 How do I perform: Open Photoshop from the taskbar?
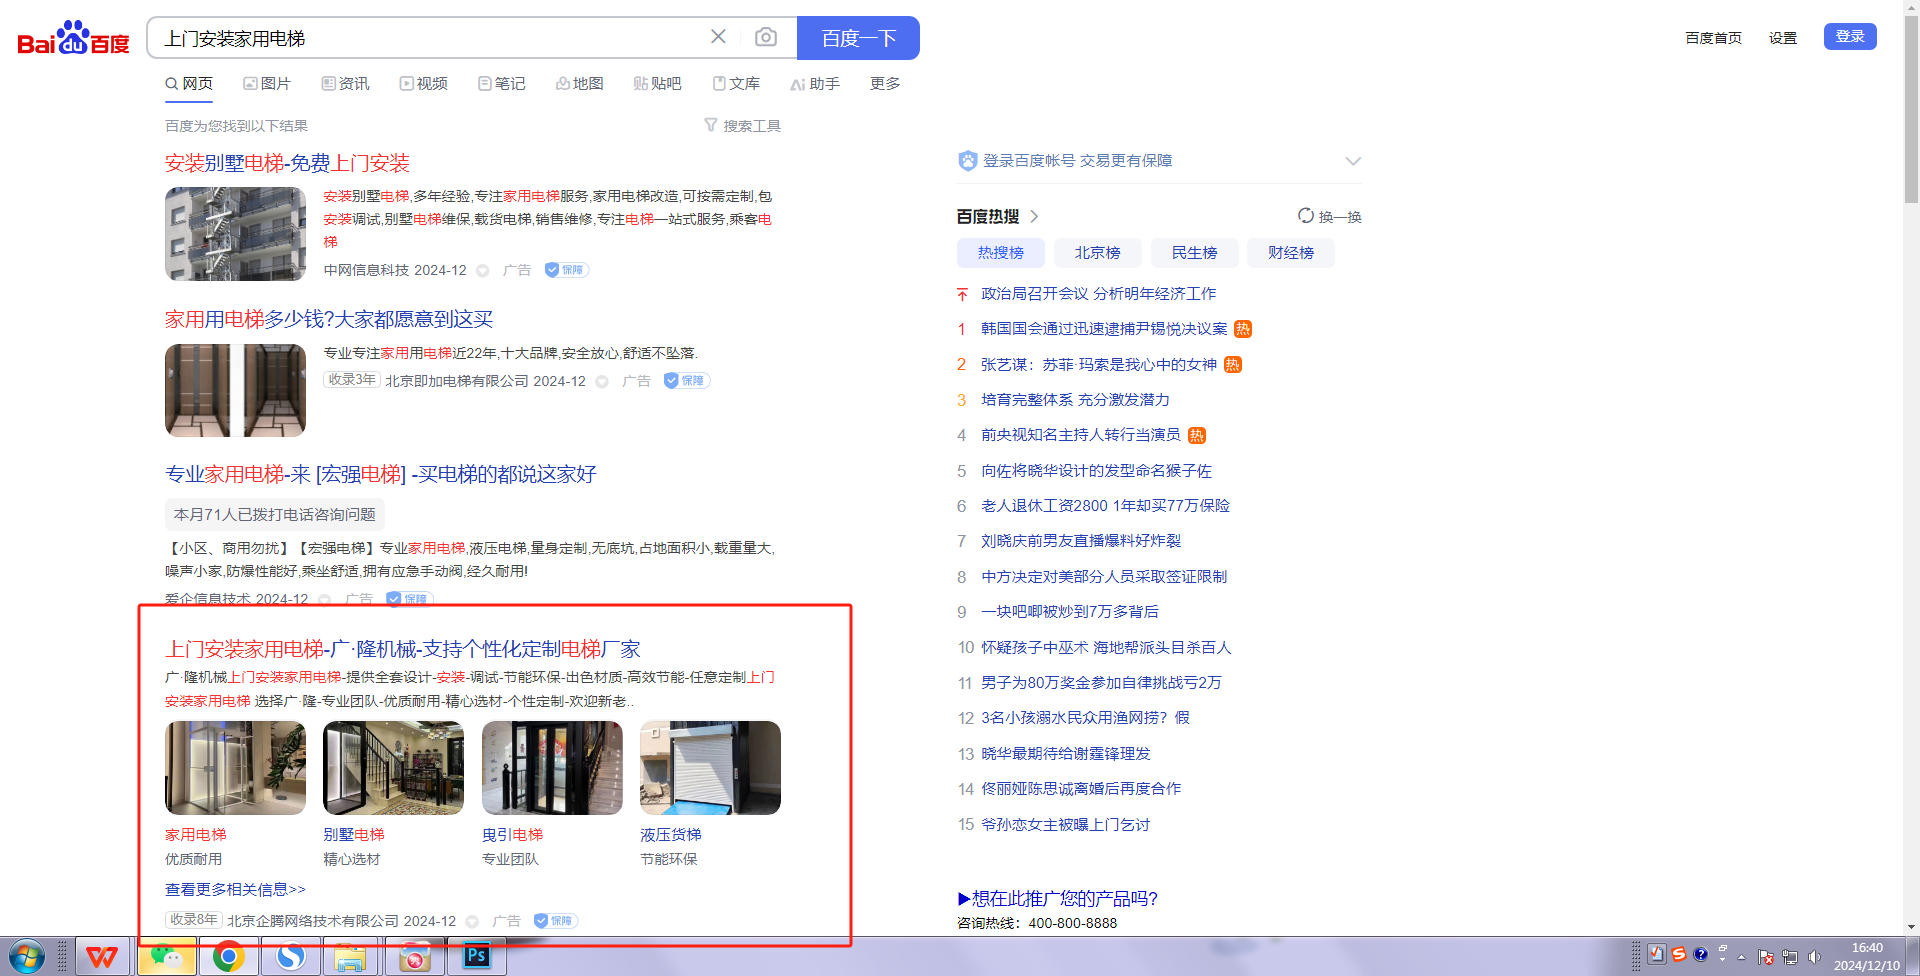tap(477, 956)
